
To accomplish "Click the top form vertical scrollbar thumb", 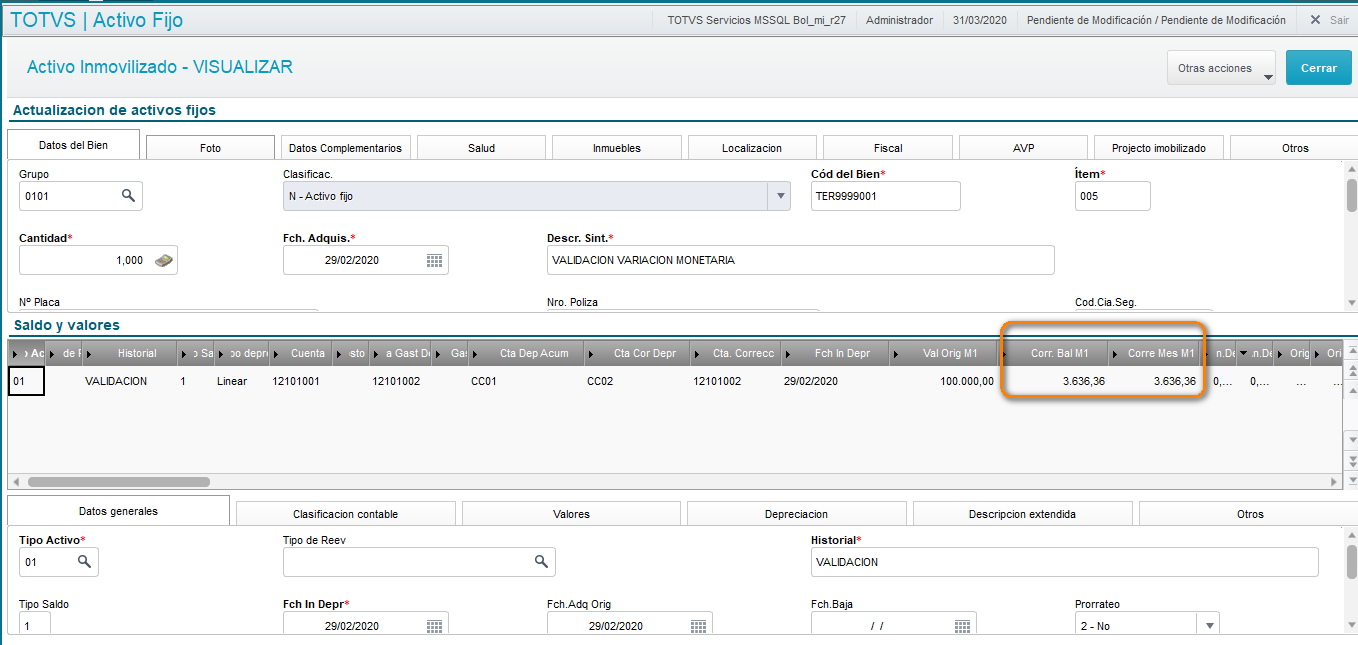I will (1352, 196).
